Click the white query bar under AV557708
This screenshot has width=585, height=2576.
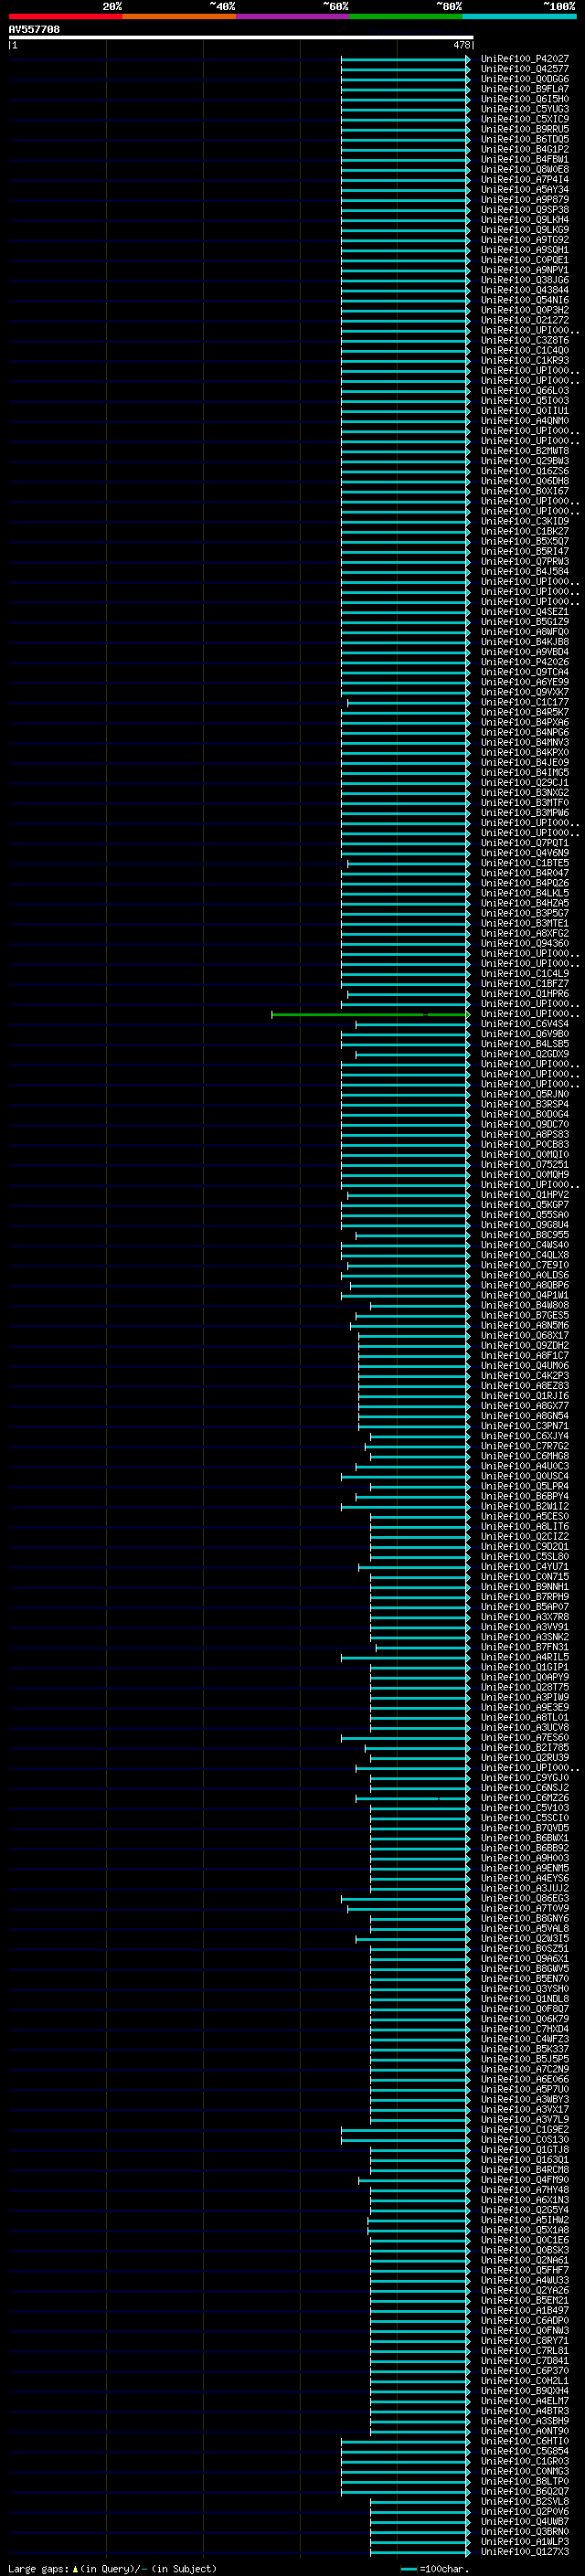pos(241,38)
